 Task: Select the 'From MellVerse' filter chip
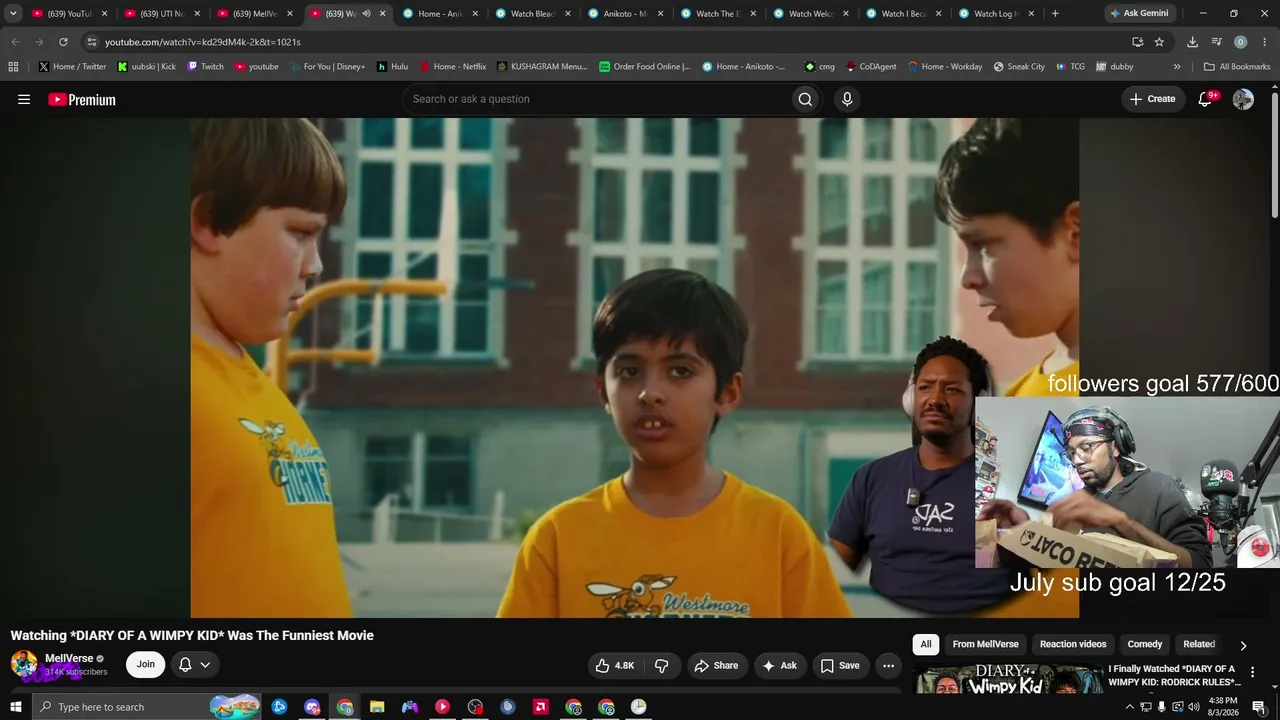pos(985,645)
